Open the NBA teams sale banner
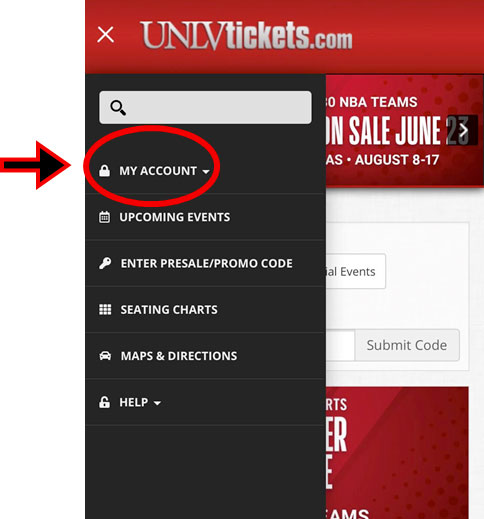Screen dimensions: 484x519 coord(405,130)
